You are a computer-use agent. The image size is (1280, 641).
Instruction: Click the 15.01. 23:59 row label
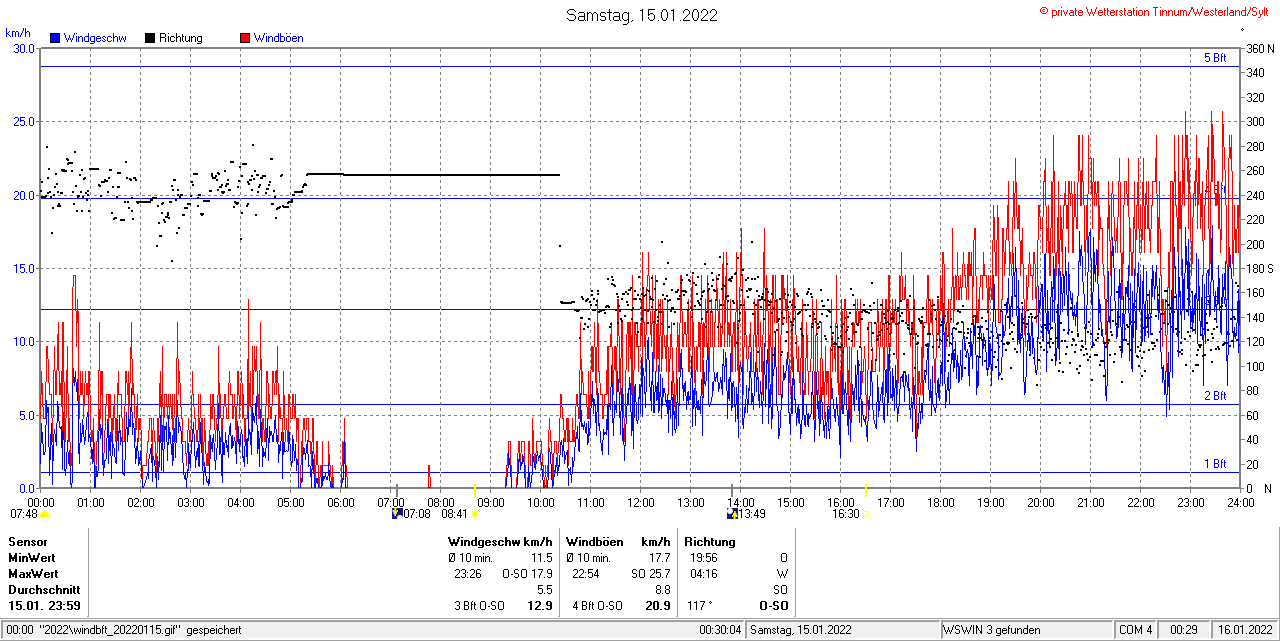(x=45, y=606)
